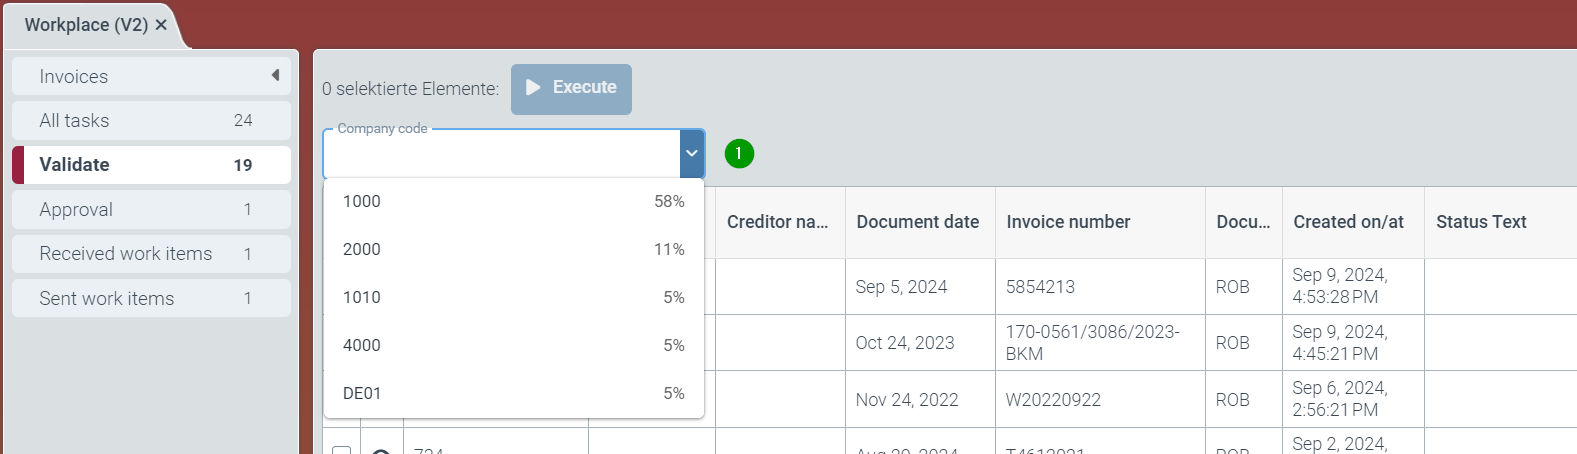Viewport: 1577px width, 454px height.
Task: Click the Execute play icon
Action: (533, 88)
